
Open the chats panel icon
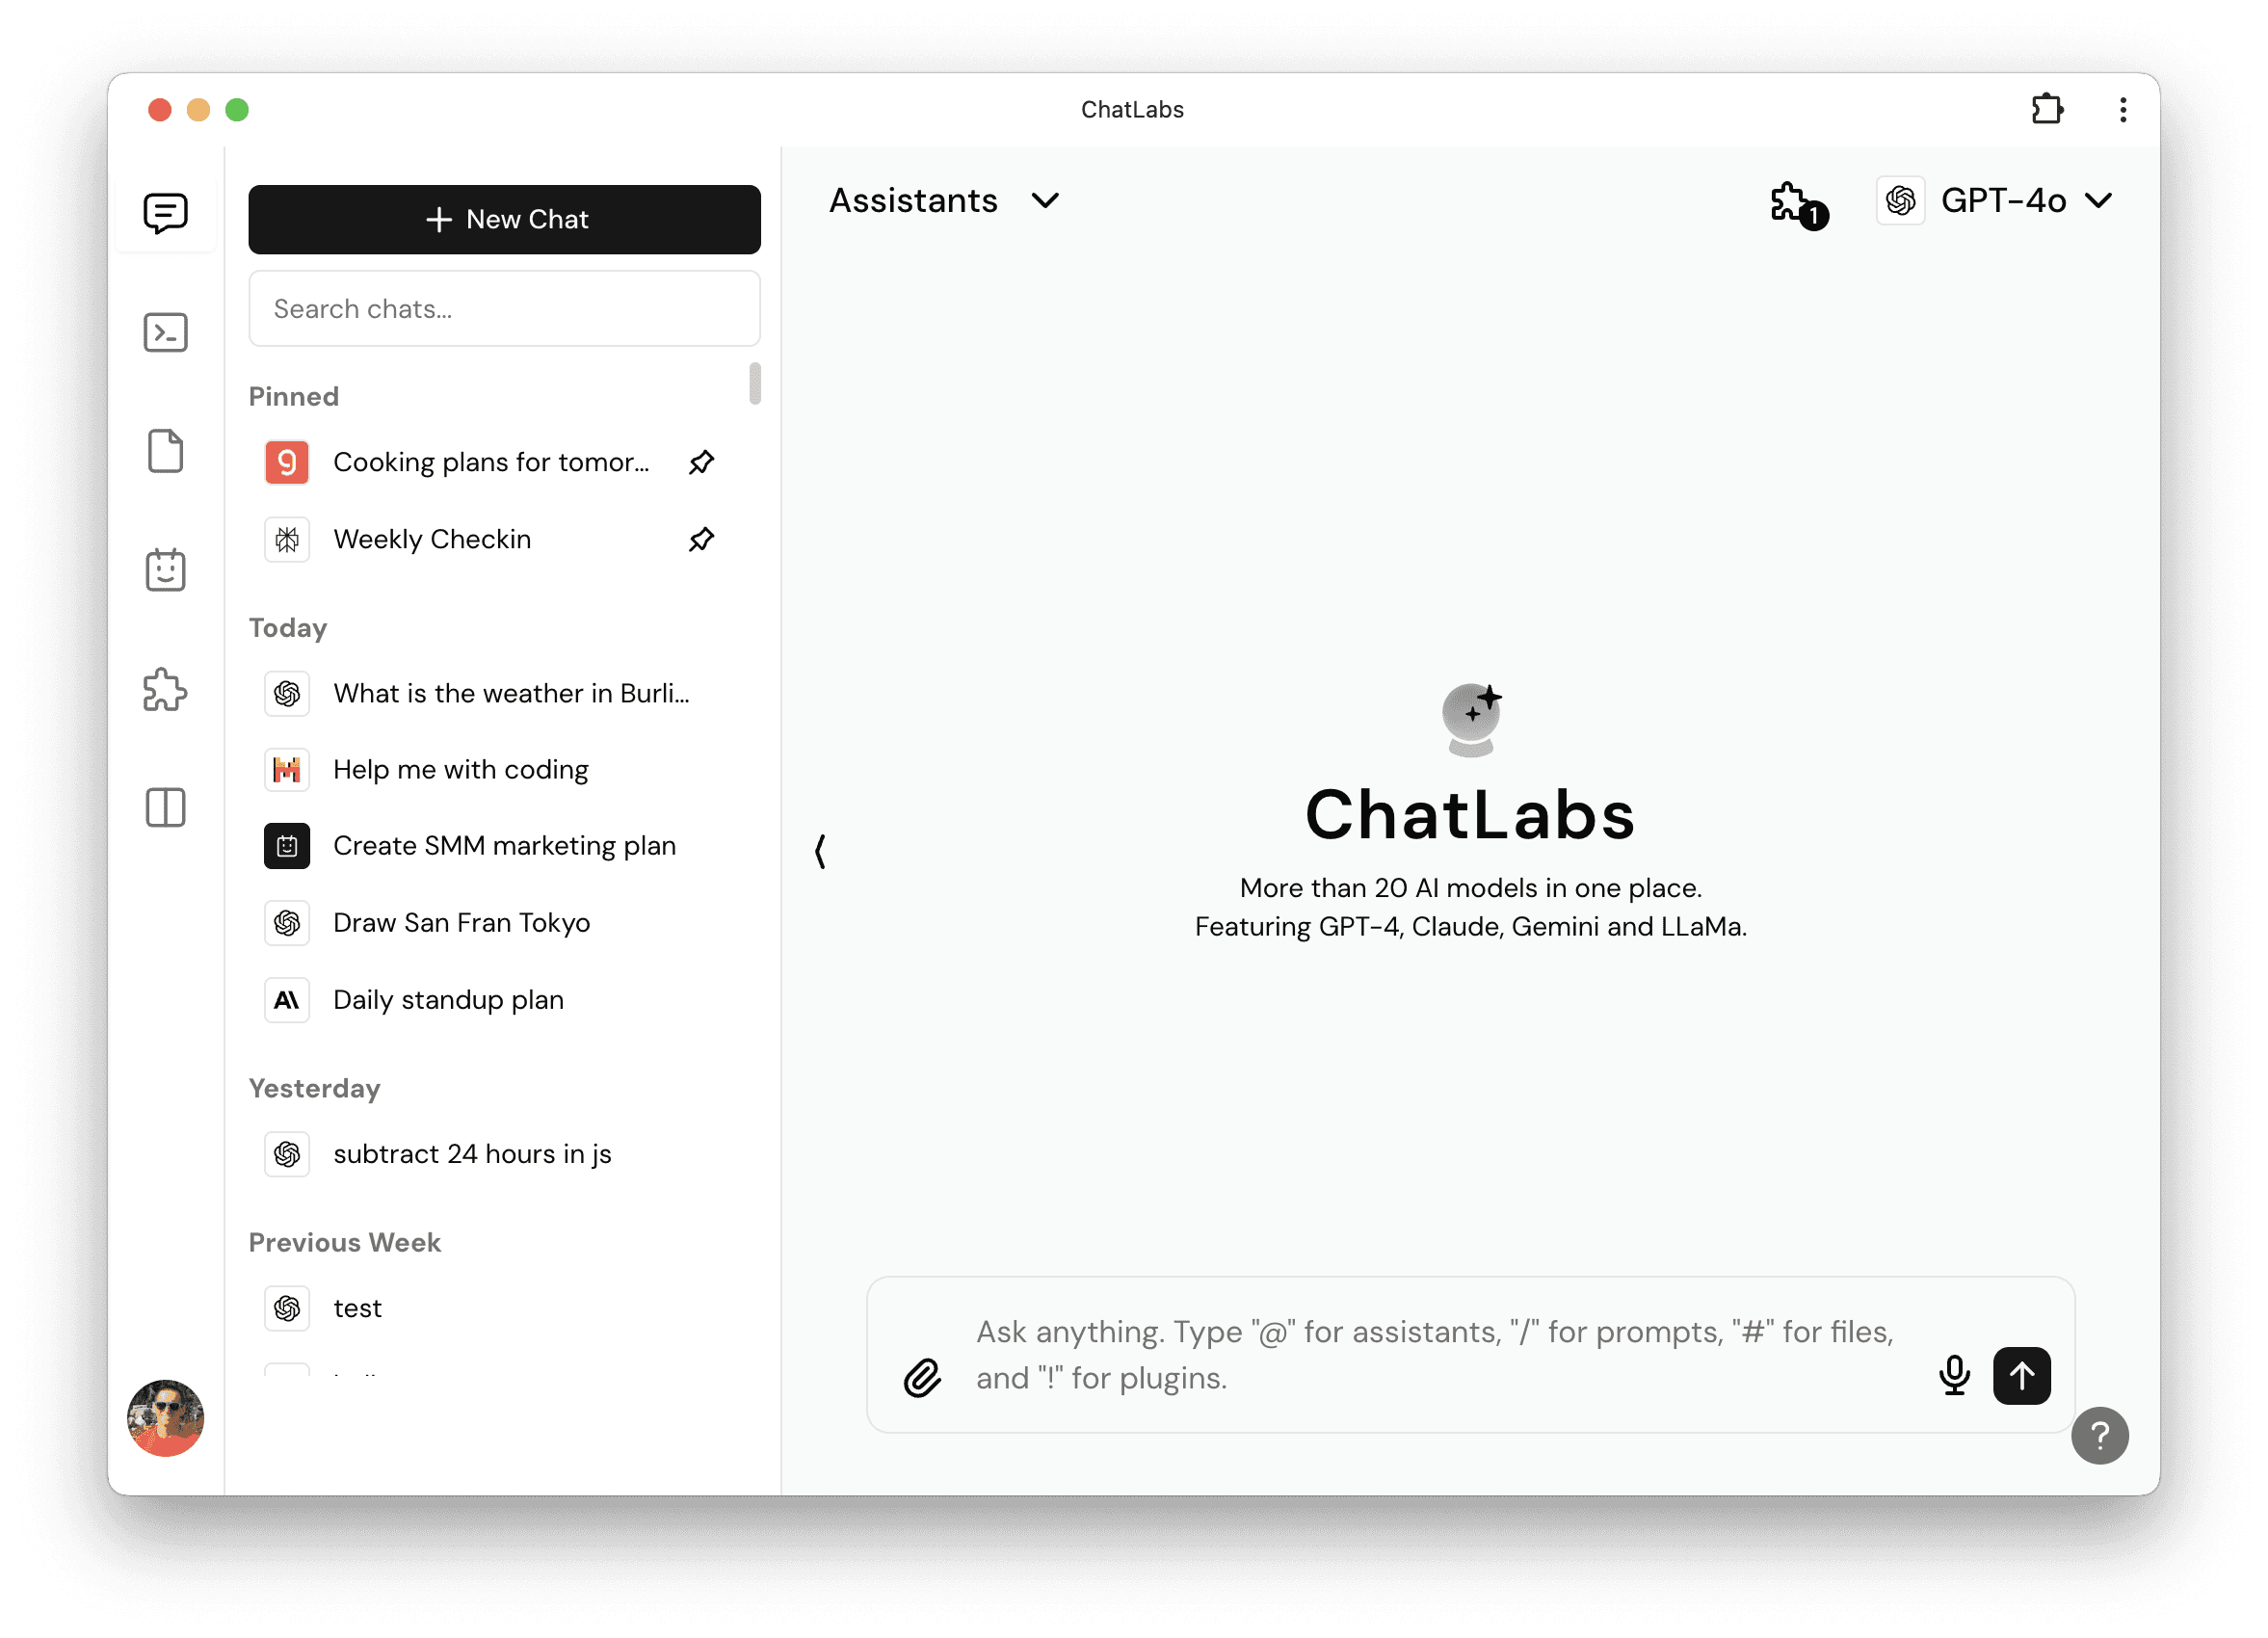(x=166, y=211)
